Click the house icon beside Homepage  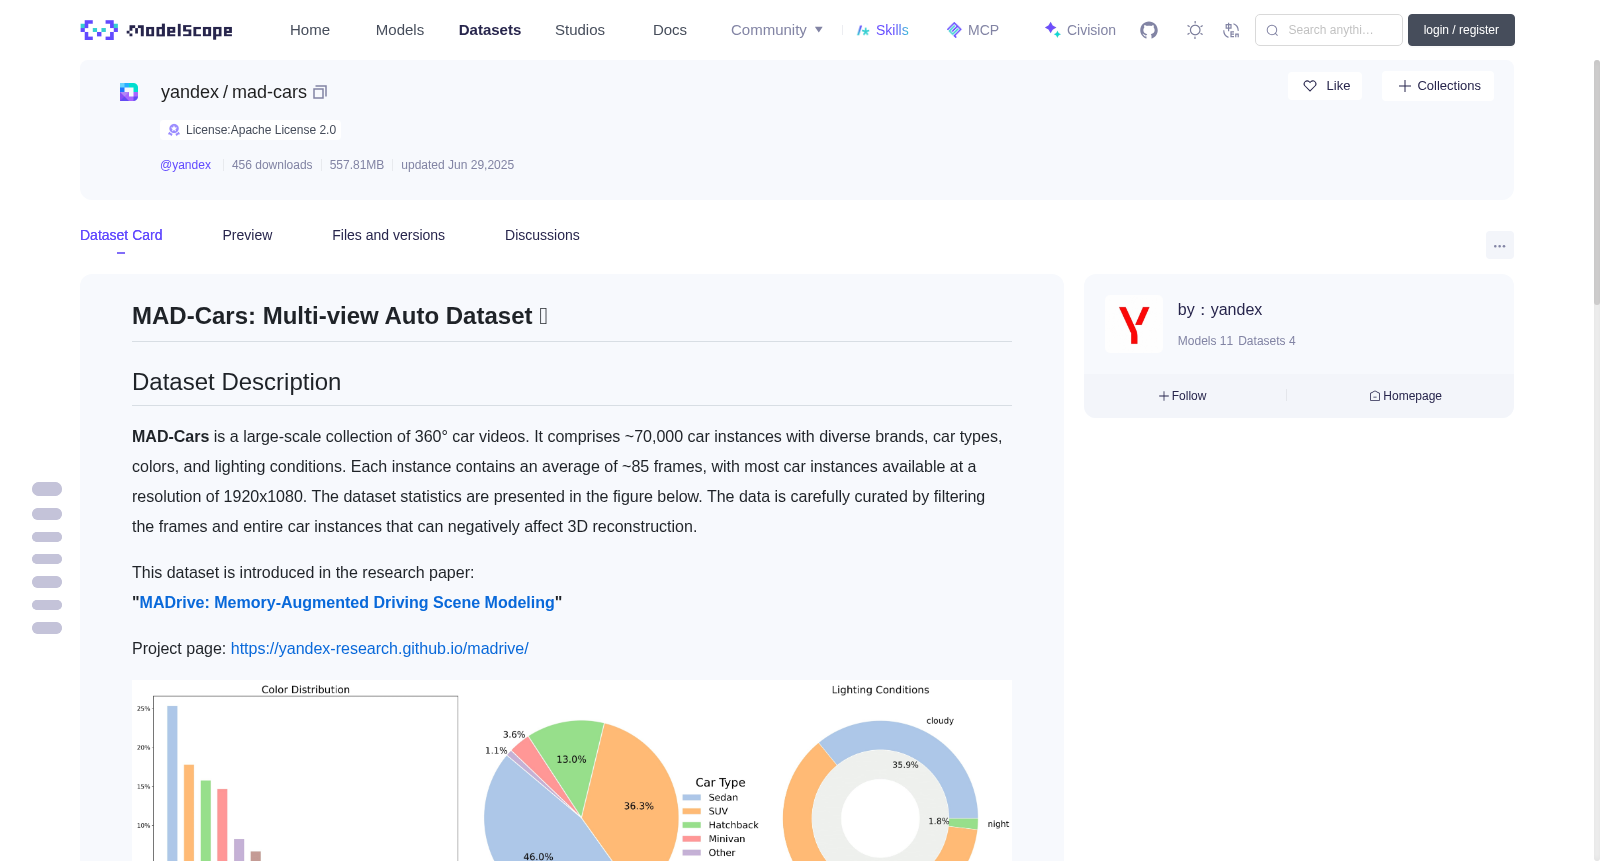pyautogui.click(x=1375, y=396)
